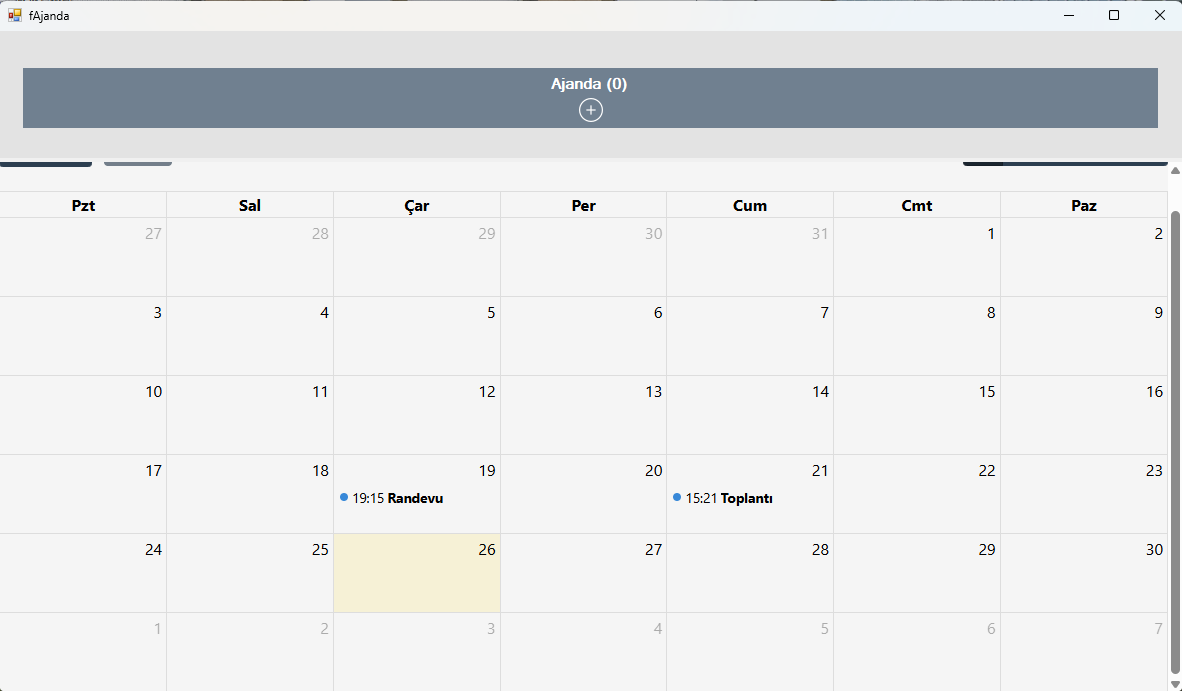
Task: Click the Paz column header
Action: [x=1083, y=205]
